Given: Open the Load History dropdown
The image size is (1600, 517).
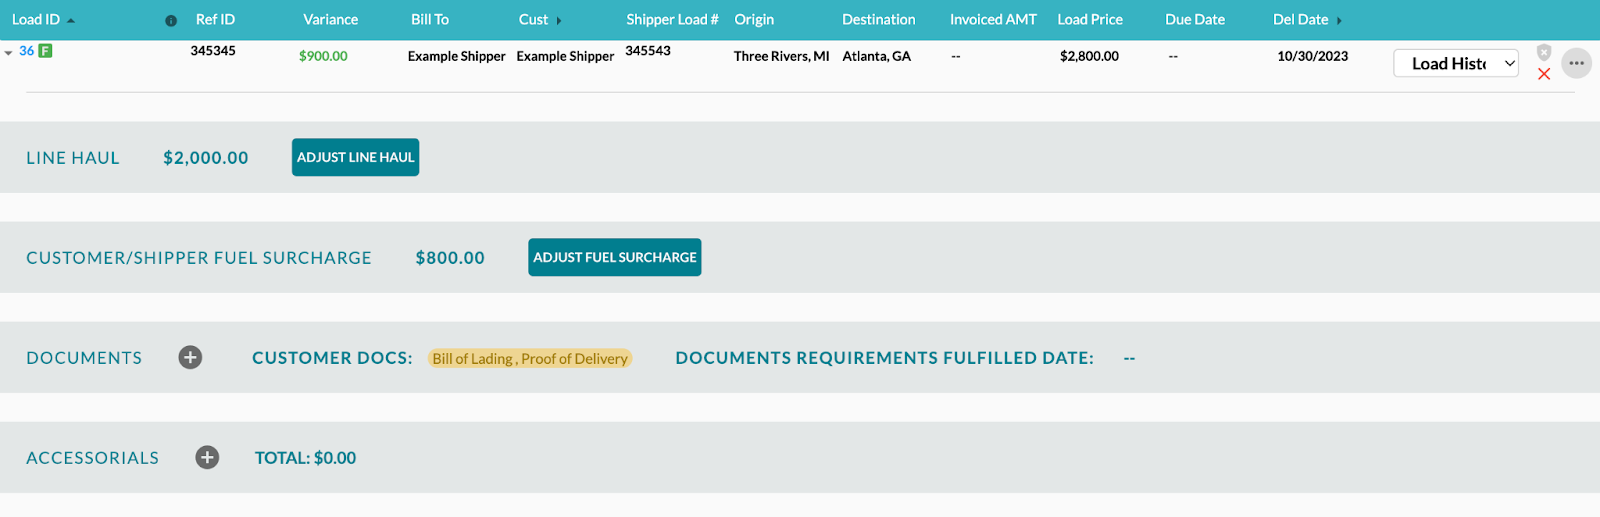Looking at the screenshot, I should pyautogui.click(x=1456, y=63).
